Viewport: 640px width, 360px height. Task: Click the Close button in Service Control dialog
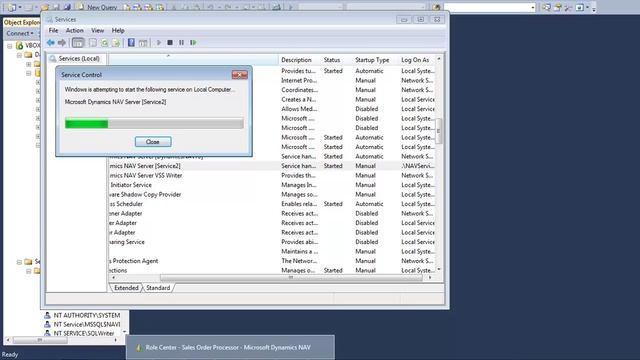pyautogui.click(x=153, y=142)
